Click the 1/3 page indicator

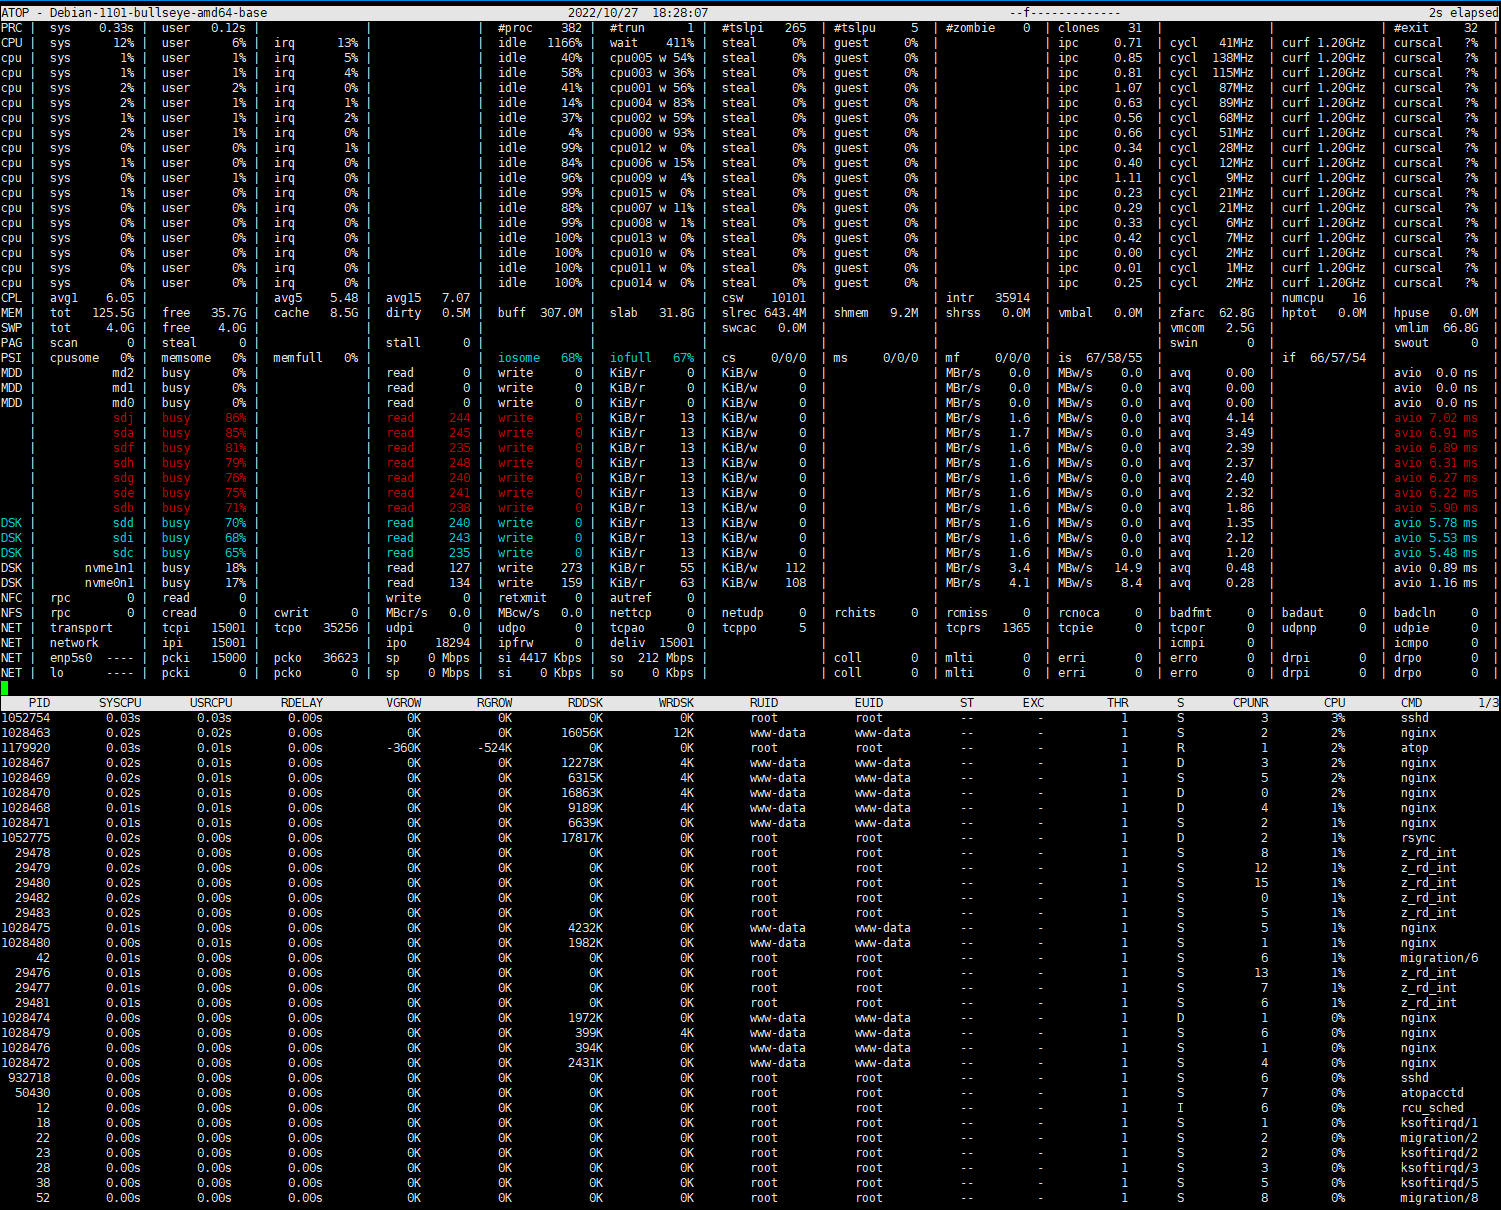pyautogui.click(x=1489, y=702)
